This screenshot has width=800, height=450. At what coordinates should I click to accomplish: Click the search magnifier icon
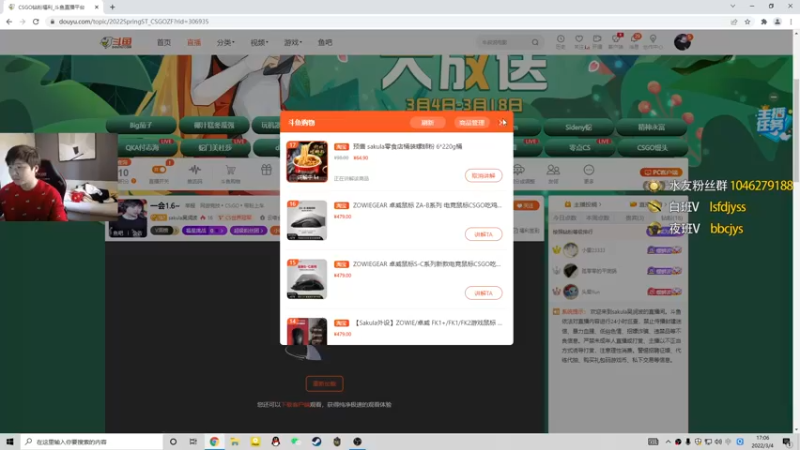point(535,42)
